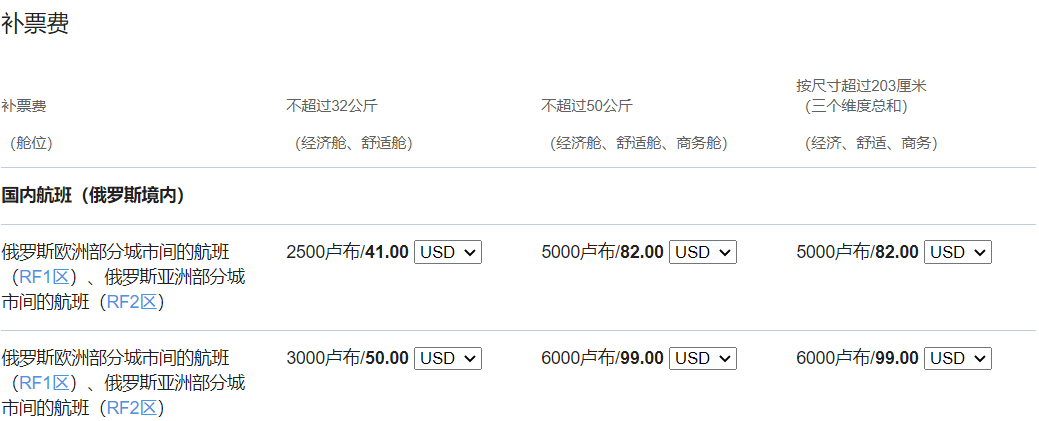Follow the RF1区 link in the 3000卢布 row

click(44, 383)
